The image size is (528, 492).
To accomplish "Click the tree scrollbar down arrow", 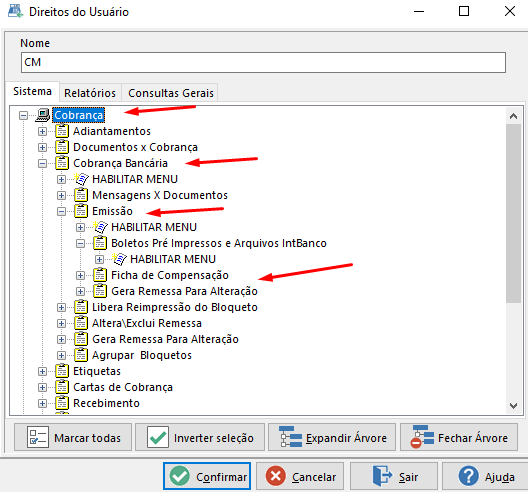I will point(513,405).
